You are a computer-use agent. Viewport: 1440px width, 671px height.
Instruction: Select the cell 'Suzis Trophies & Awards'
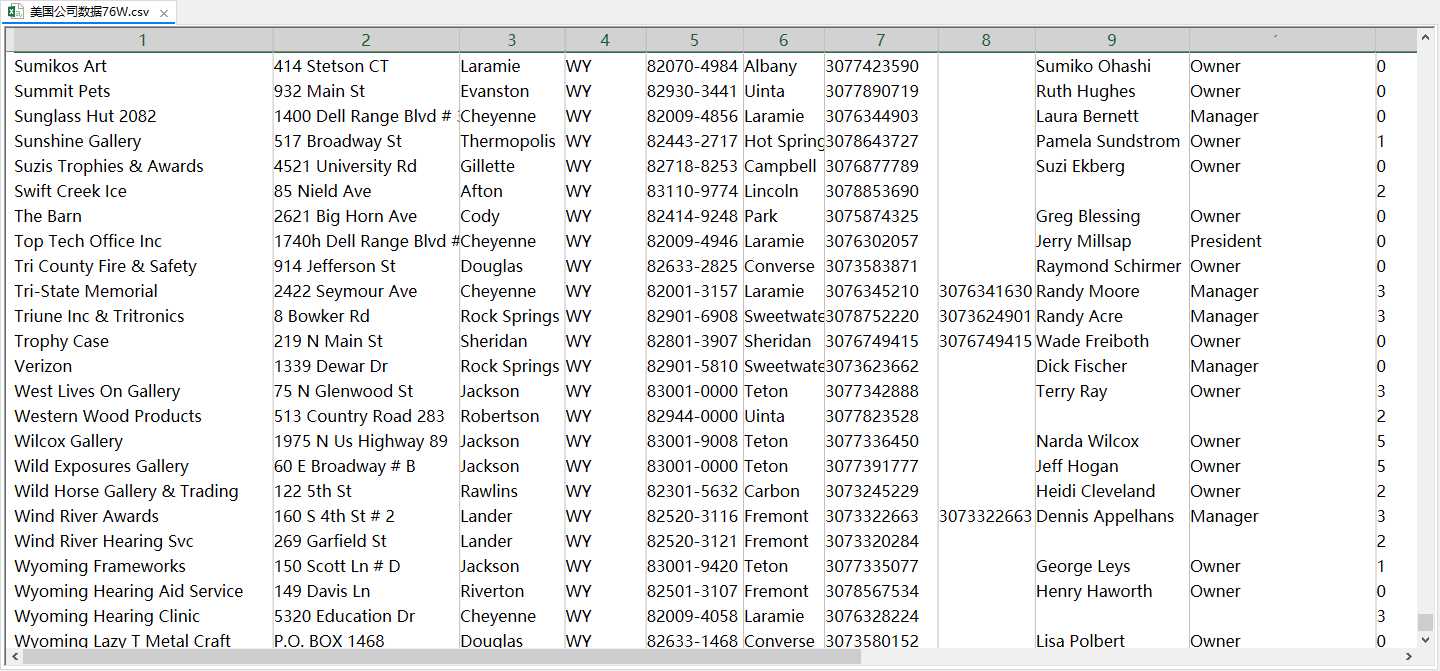[143, 166]
